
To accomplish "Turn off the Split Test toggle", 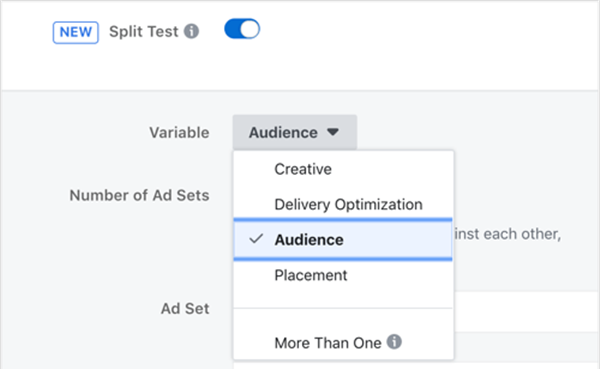I will [x=242, y=29].
